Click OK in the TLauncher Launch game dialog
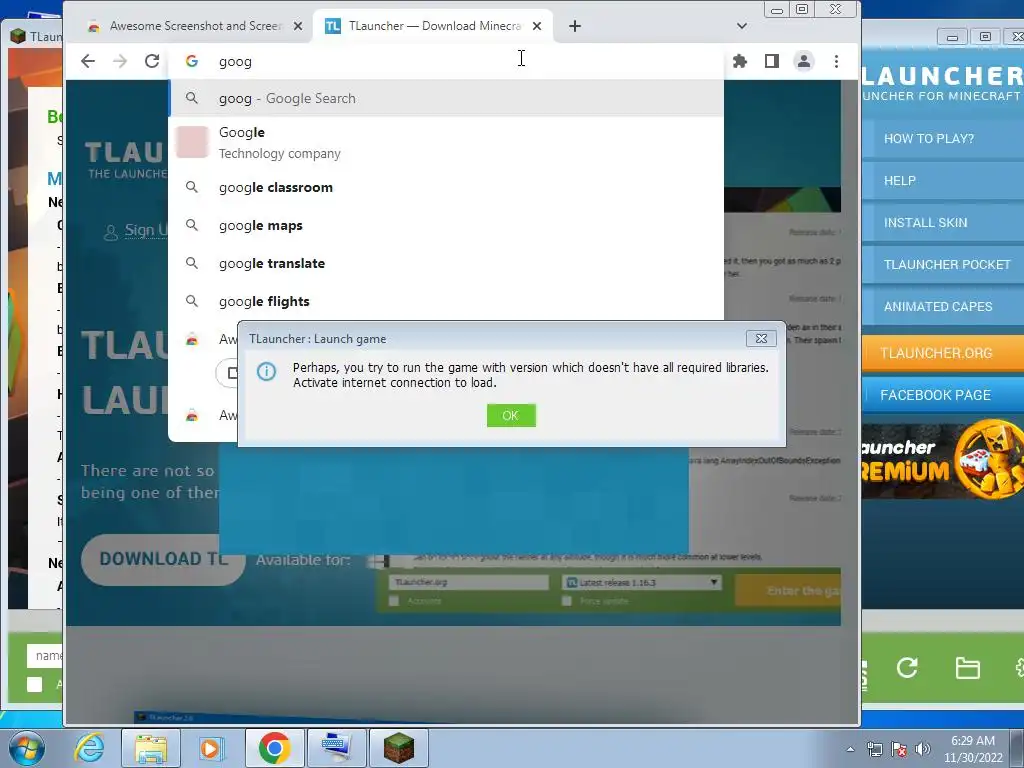Image resolution: width=1024 pixels, height=768 pixels. [x=511, y=415]
